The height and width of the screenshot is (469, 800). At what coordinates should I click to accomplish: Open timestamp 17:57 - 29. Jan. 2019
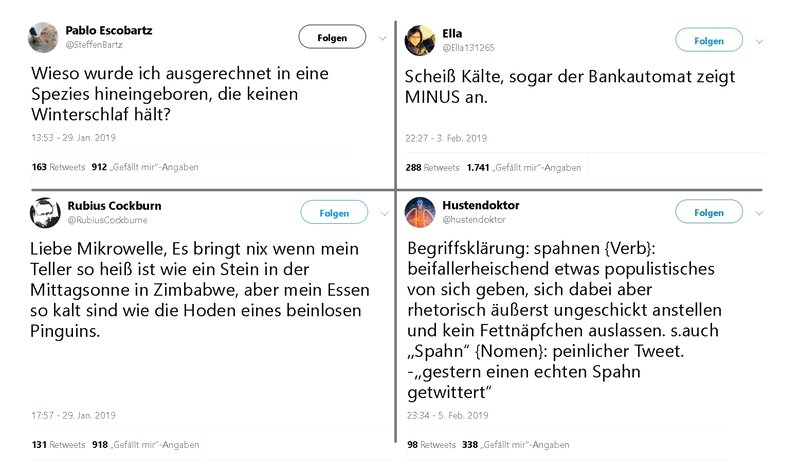(73, 415)
